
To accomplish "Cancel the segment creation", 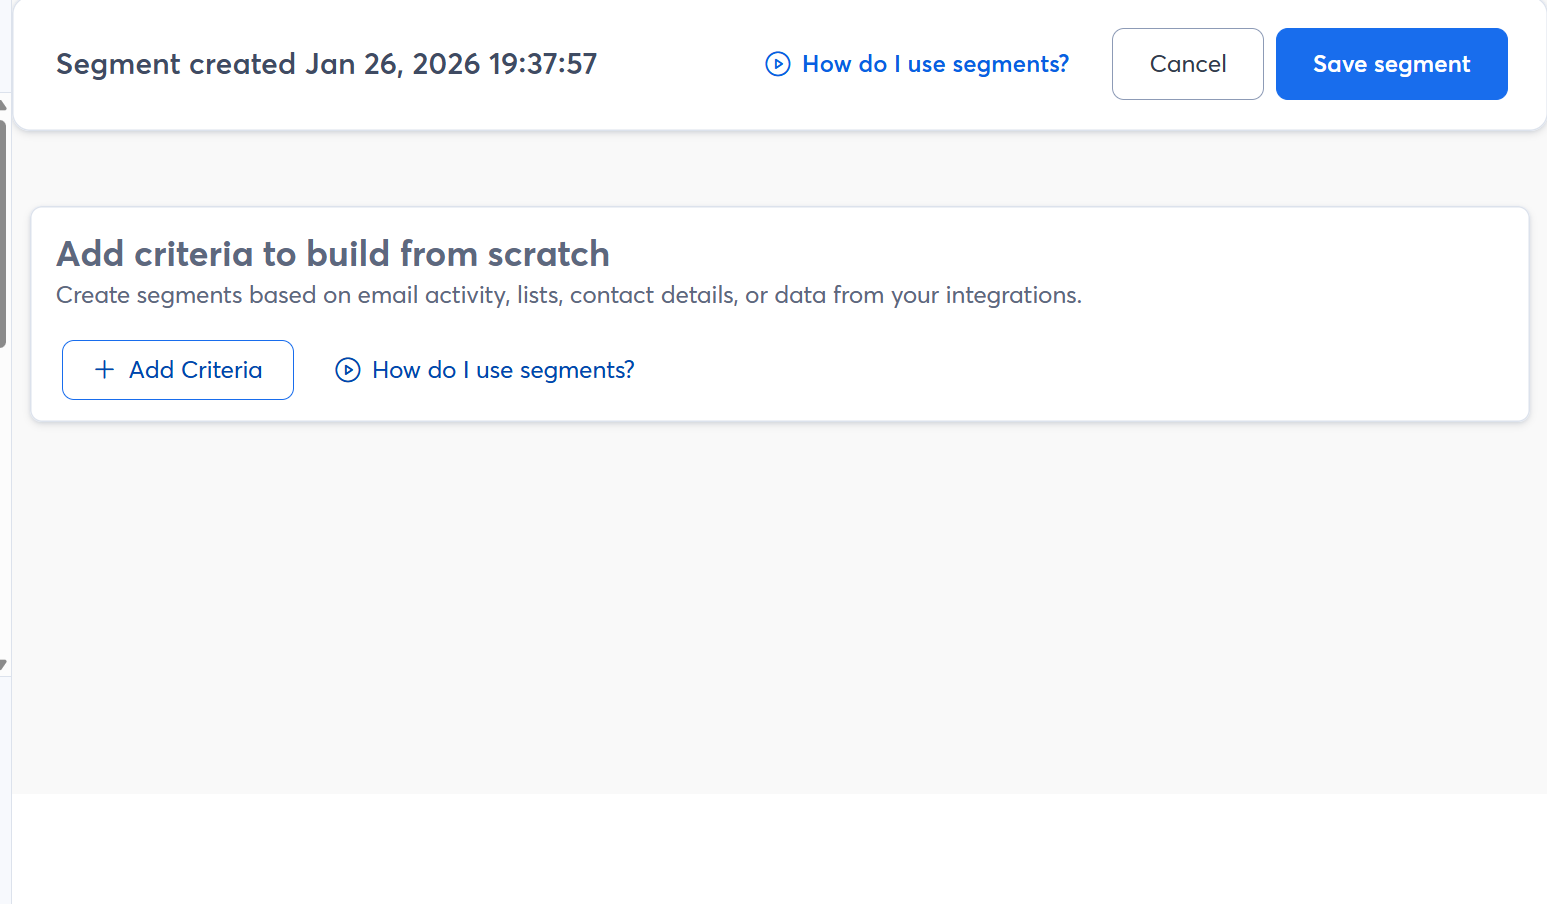I will coord(1187,64).
